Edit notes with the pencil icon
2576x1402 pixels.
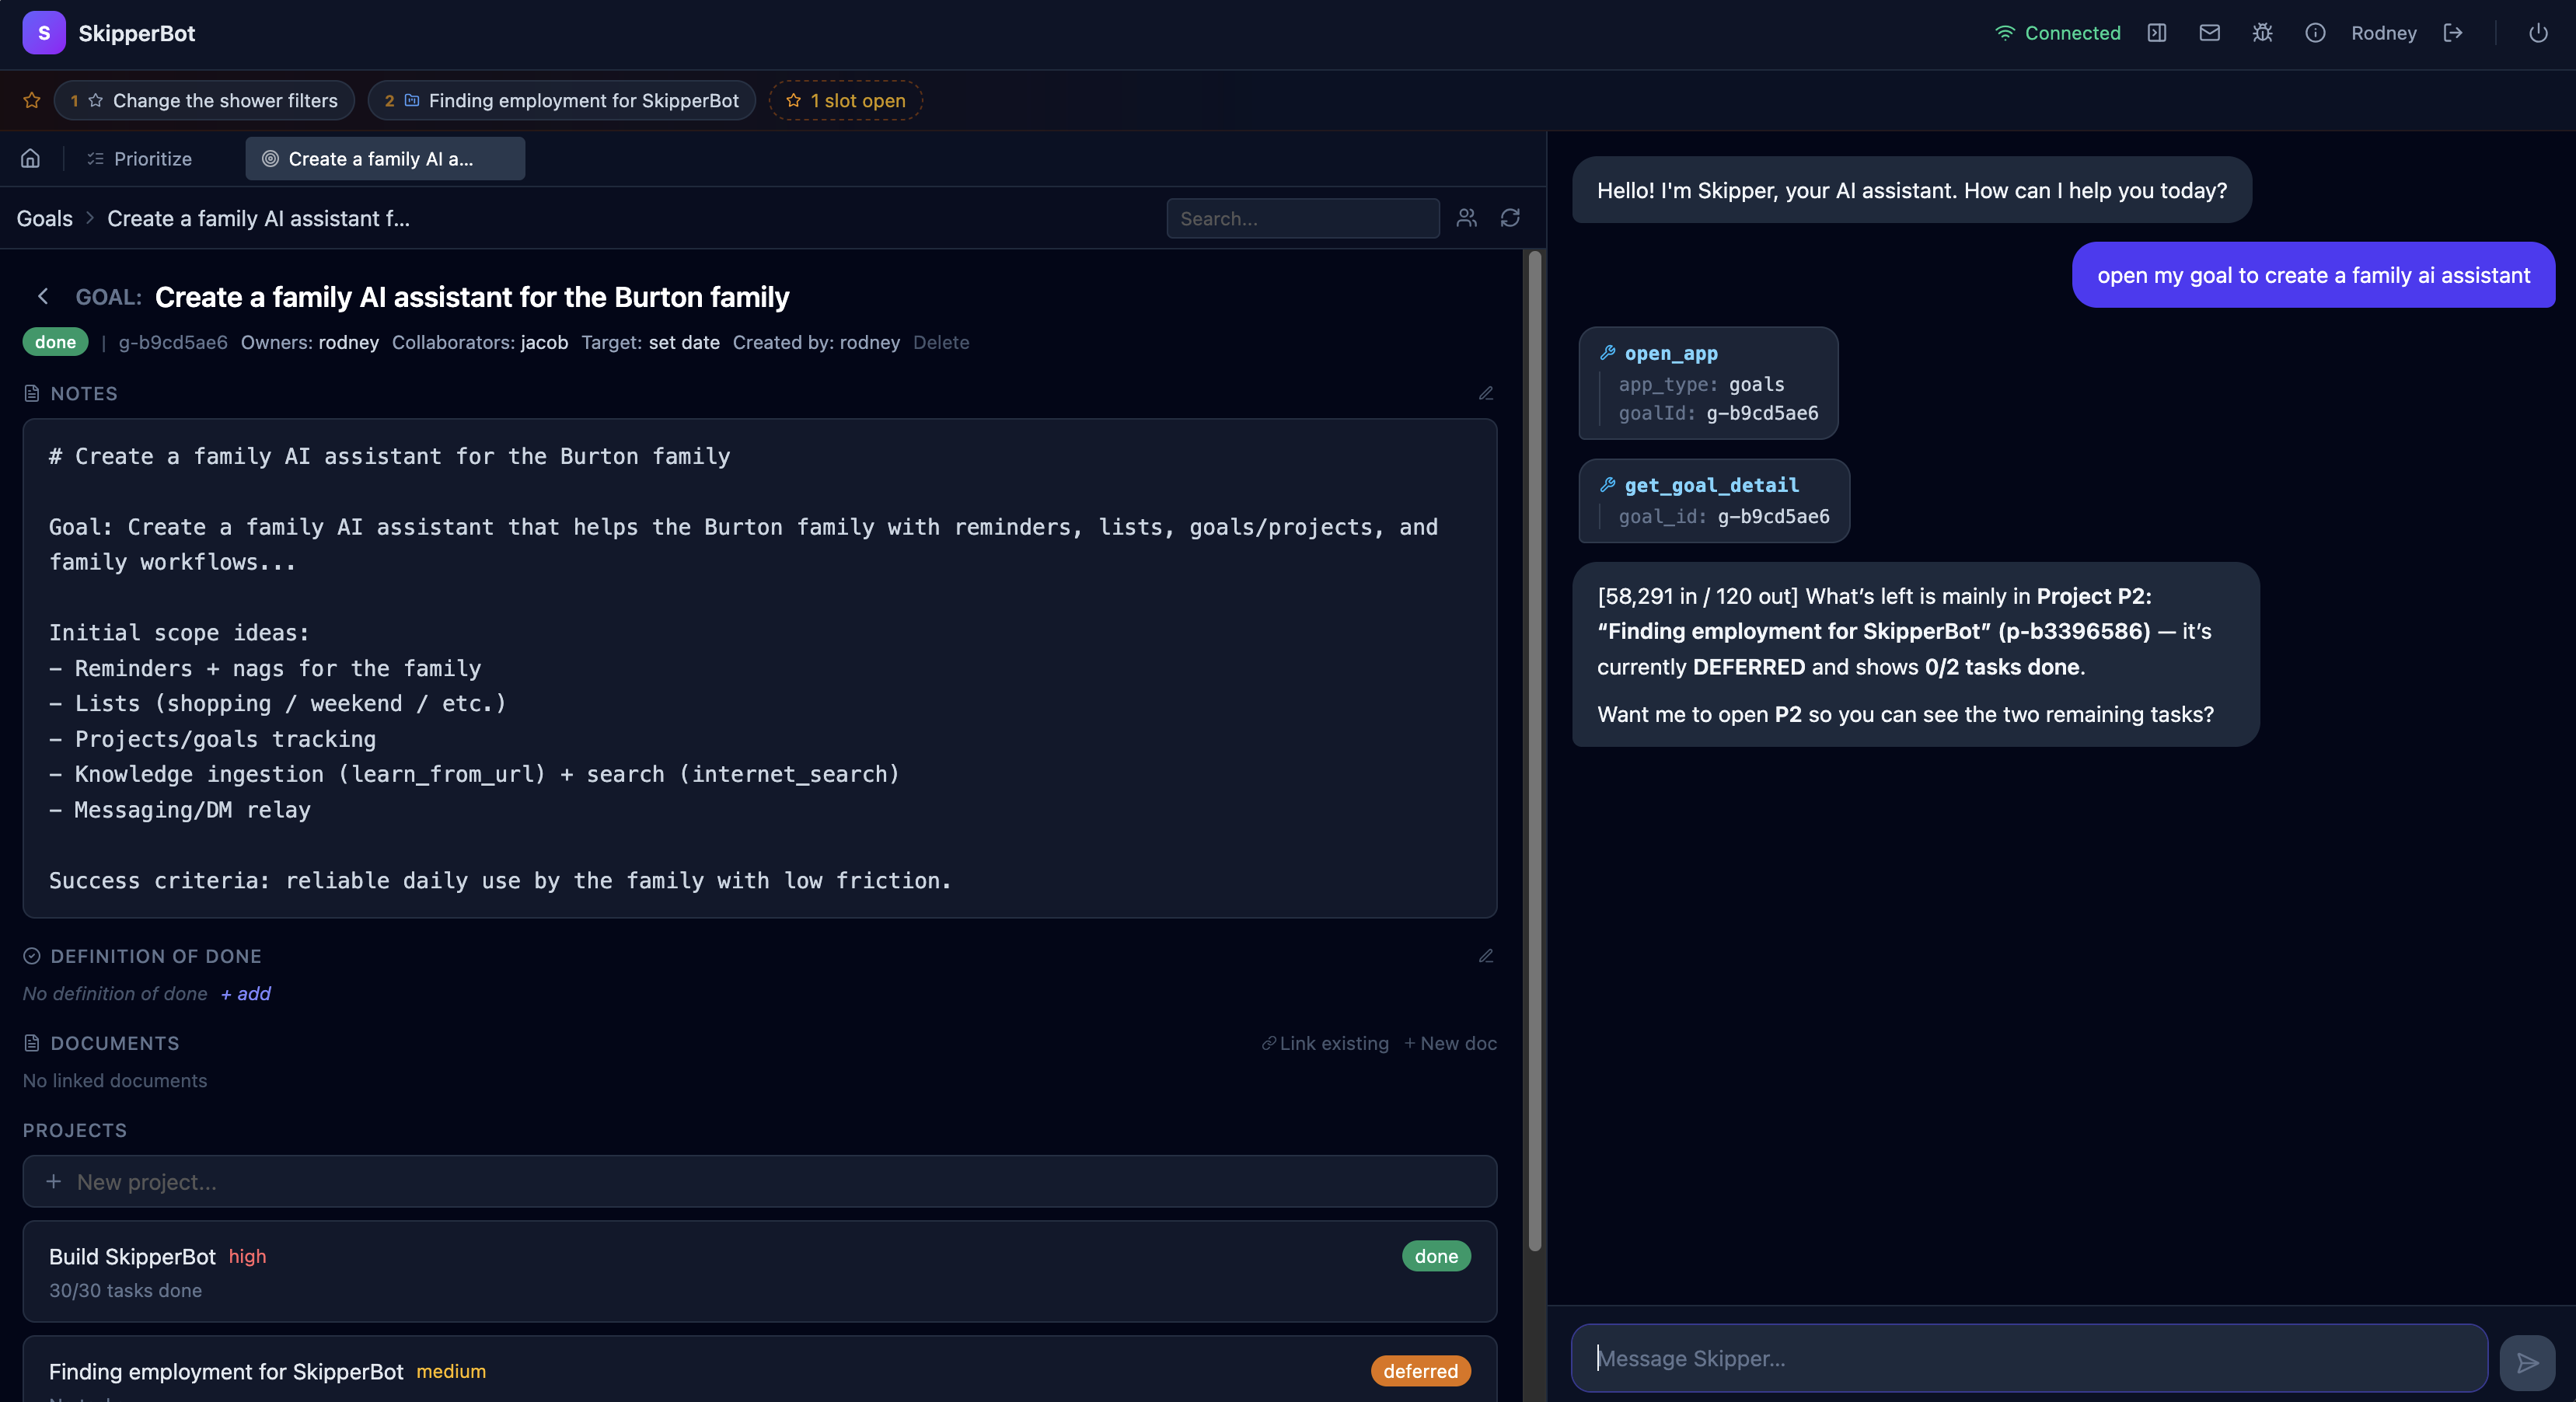point(1486,393)
